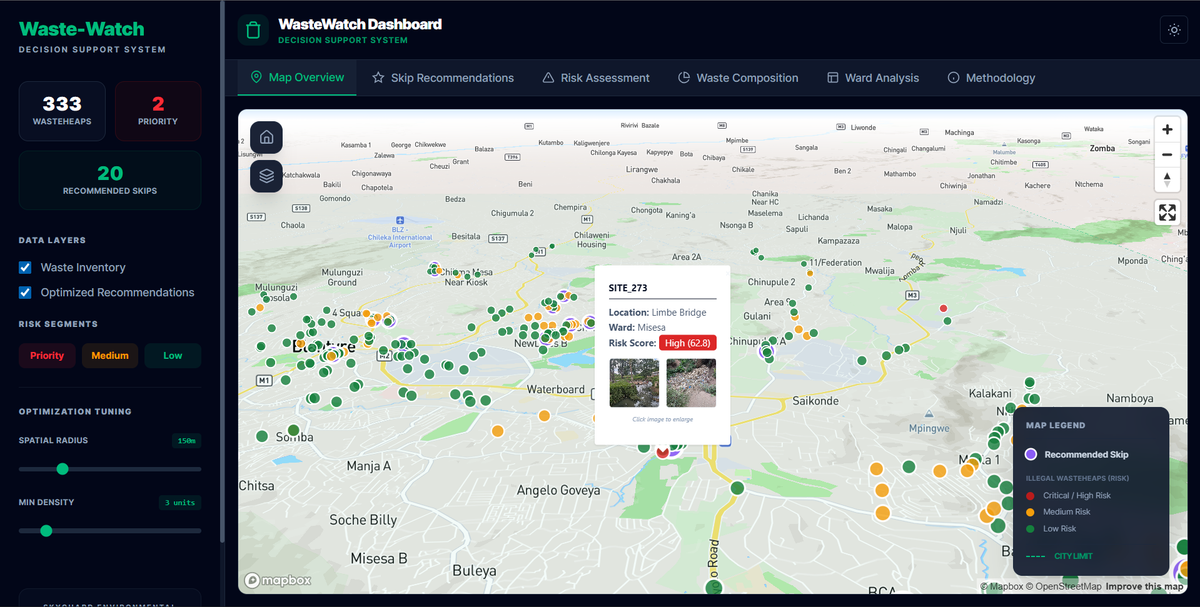The height and width of the screenshot is (607, 1200).
Task: Click the orange marker near Waterboard
Action: [544, 415]
